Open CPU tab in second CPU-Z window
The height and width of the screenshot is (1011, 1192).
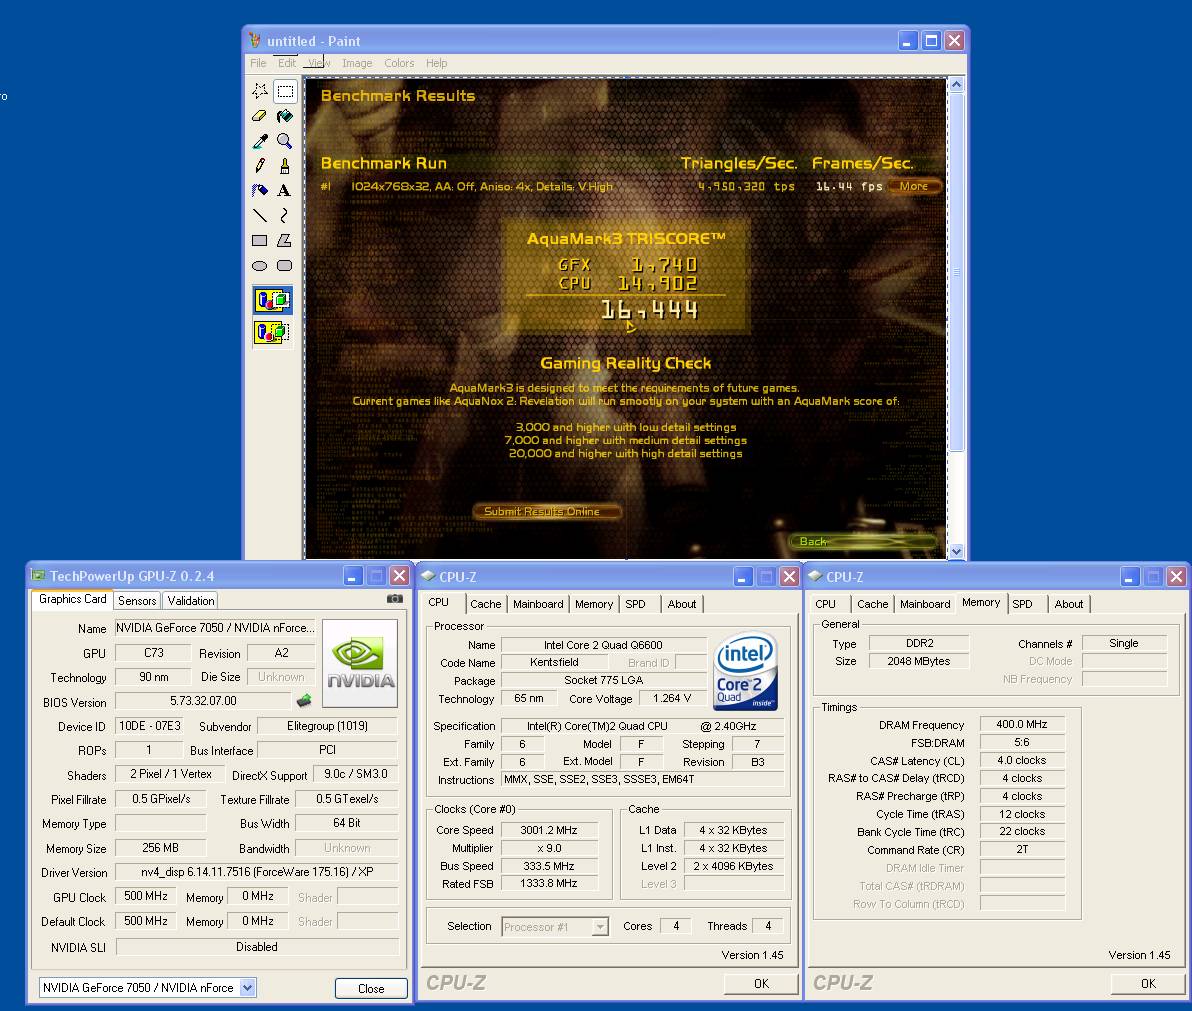(826, 604)
